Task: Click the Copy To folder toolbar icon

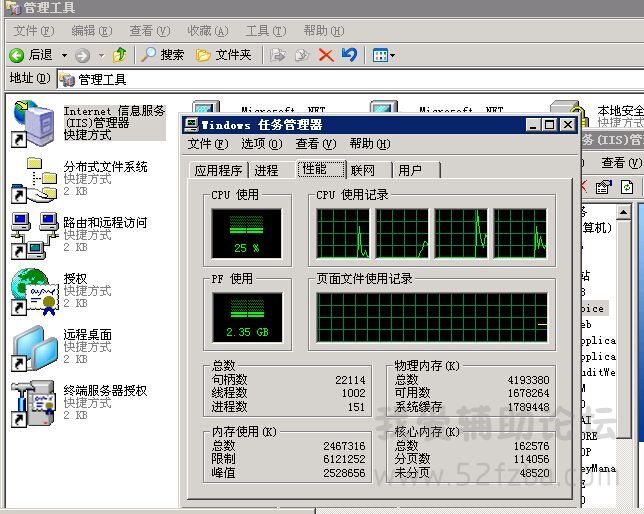Action: tap(302, 55)
